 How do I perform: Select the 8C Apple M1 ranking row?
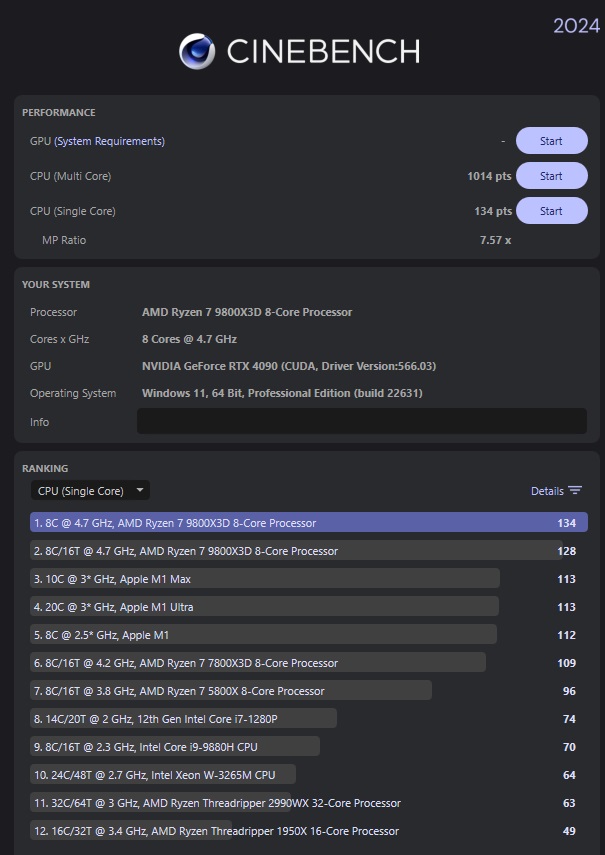(x=309, y=635)
